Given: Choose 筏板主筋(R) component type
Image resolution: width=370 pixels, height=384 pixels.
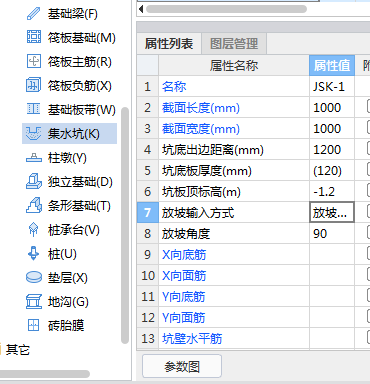Looking at the screenshot, I should (x=79, y=62).
